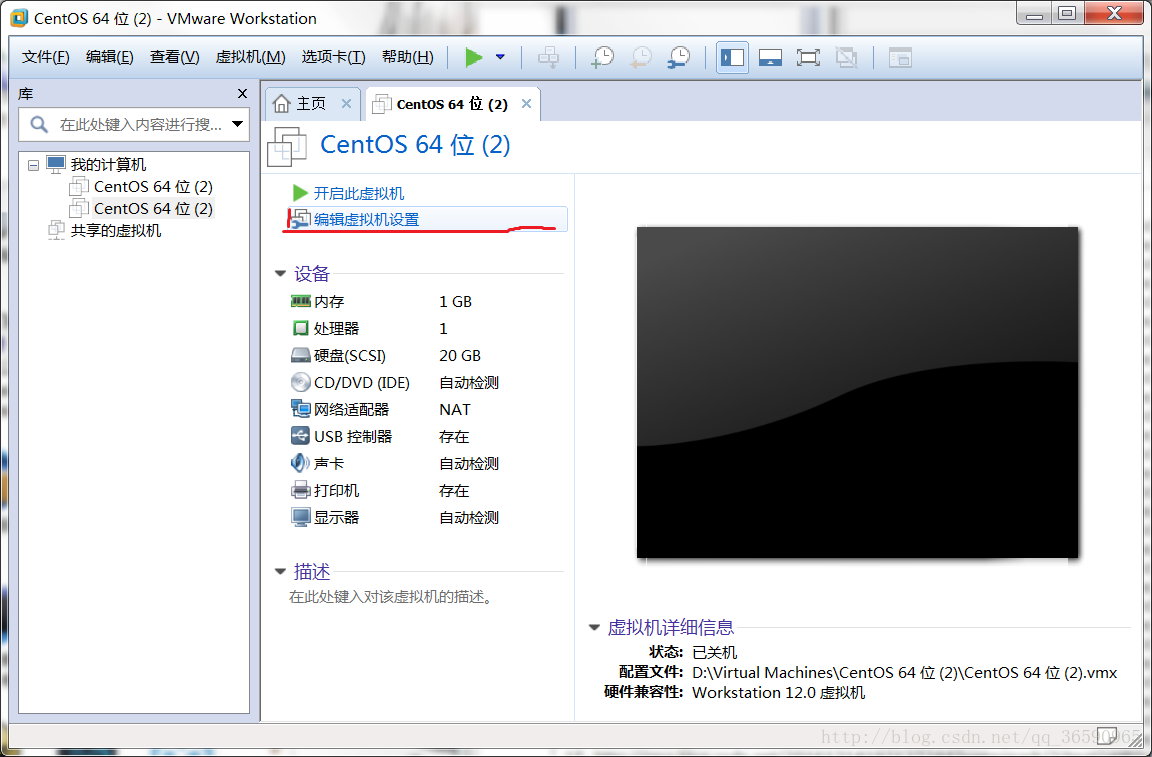This screenshot has height=757, width=1152.
Task: Collapse the 我的计算机 tree node
Action: (33, 165)
